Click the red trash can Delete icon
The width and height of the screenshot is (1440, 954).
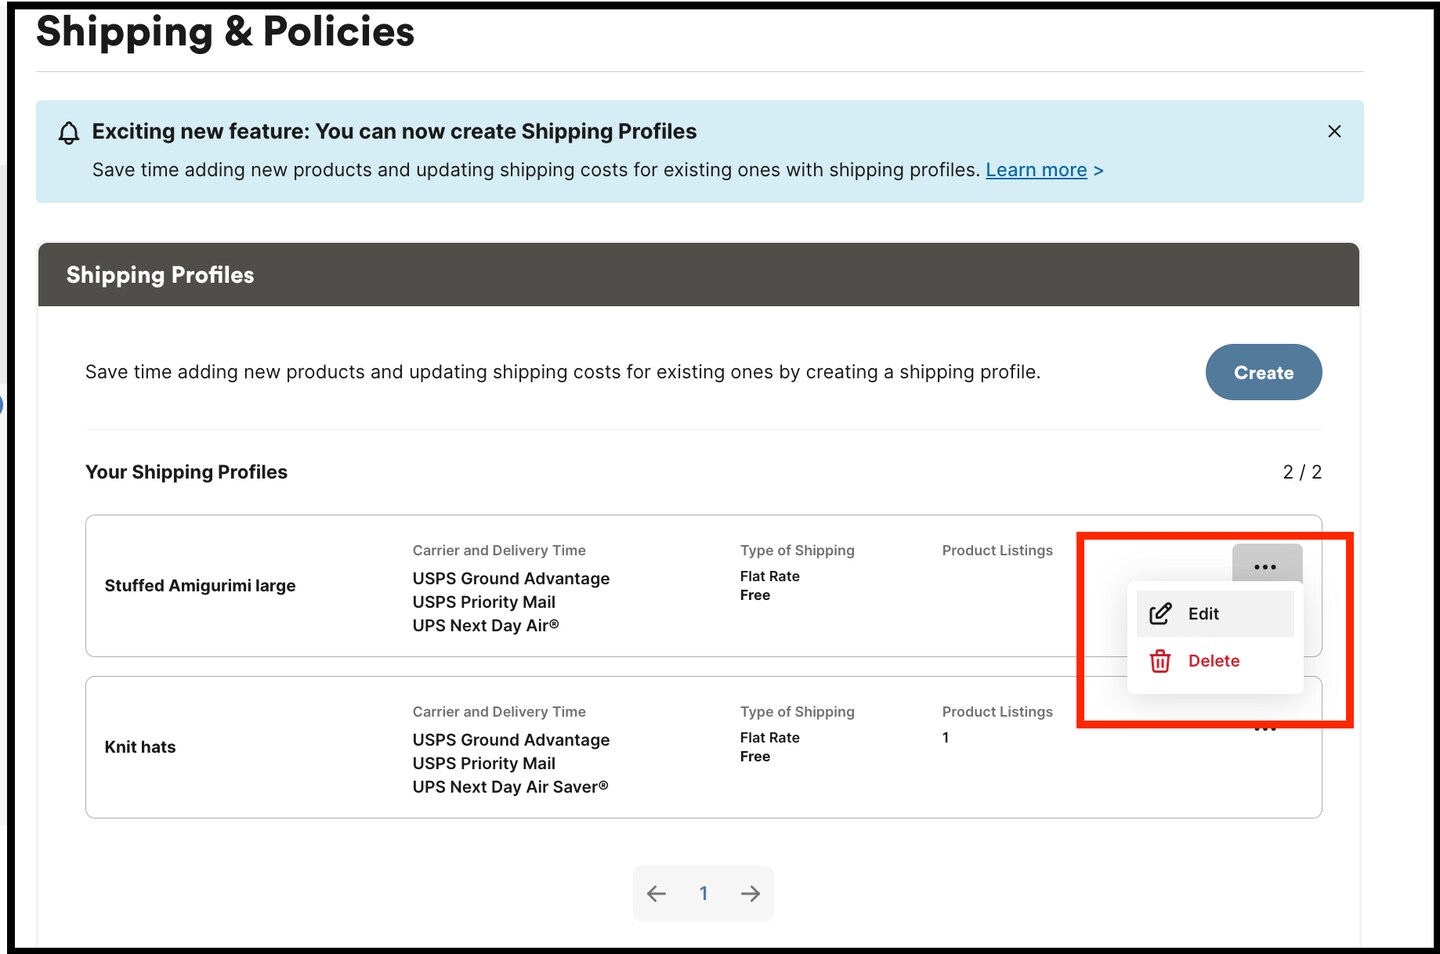click(x=1160, y=661)
